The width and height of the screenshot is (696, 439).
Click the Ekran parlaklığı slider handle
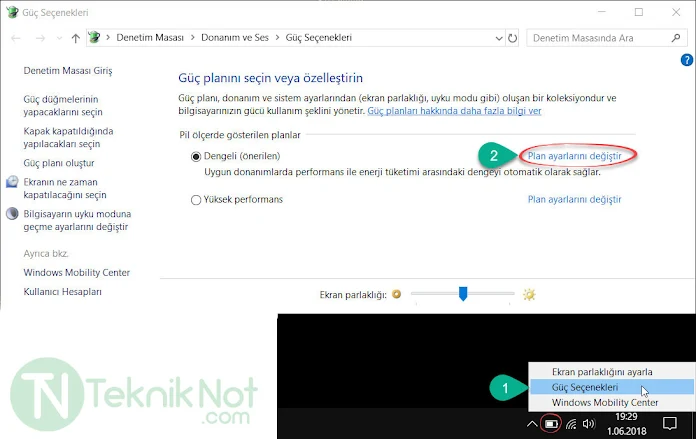(463, 293)
